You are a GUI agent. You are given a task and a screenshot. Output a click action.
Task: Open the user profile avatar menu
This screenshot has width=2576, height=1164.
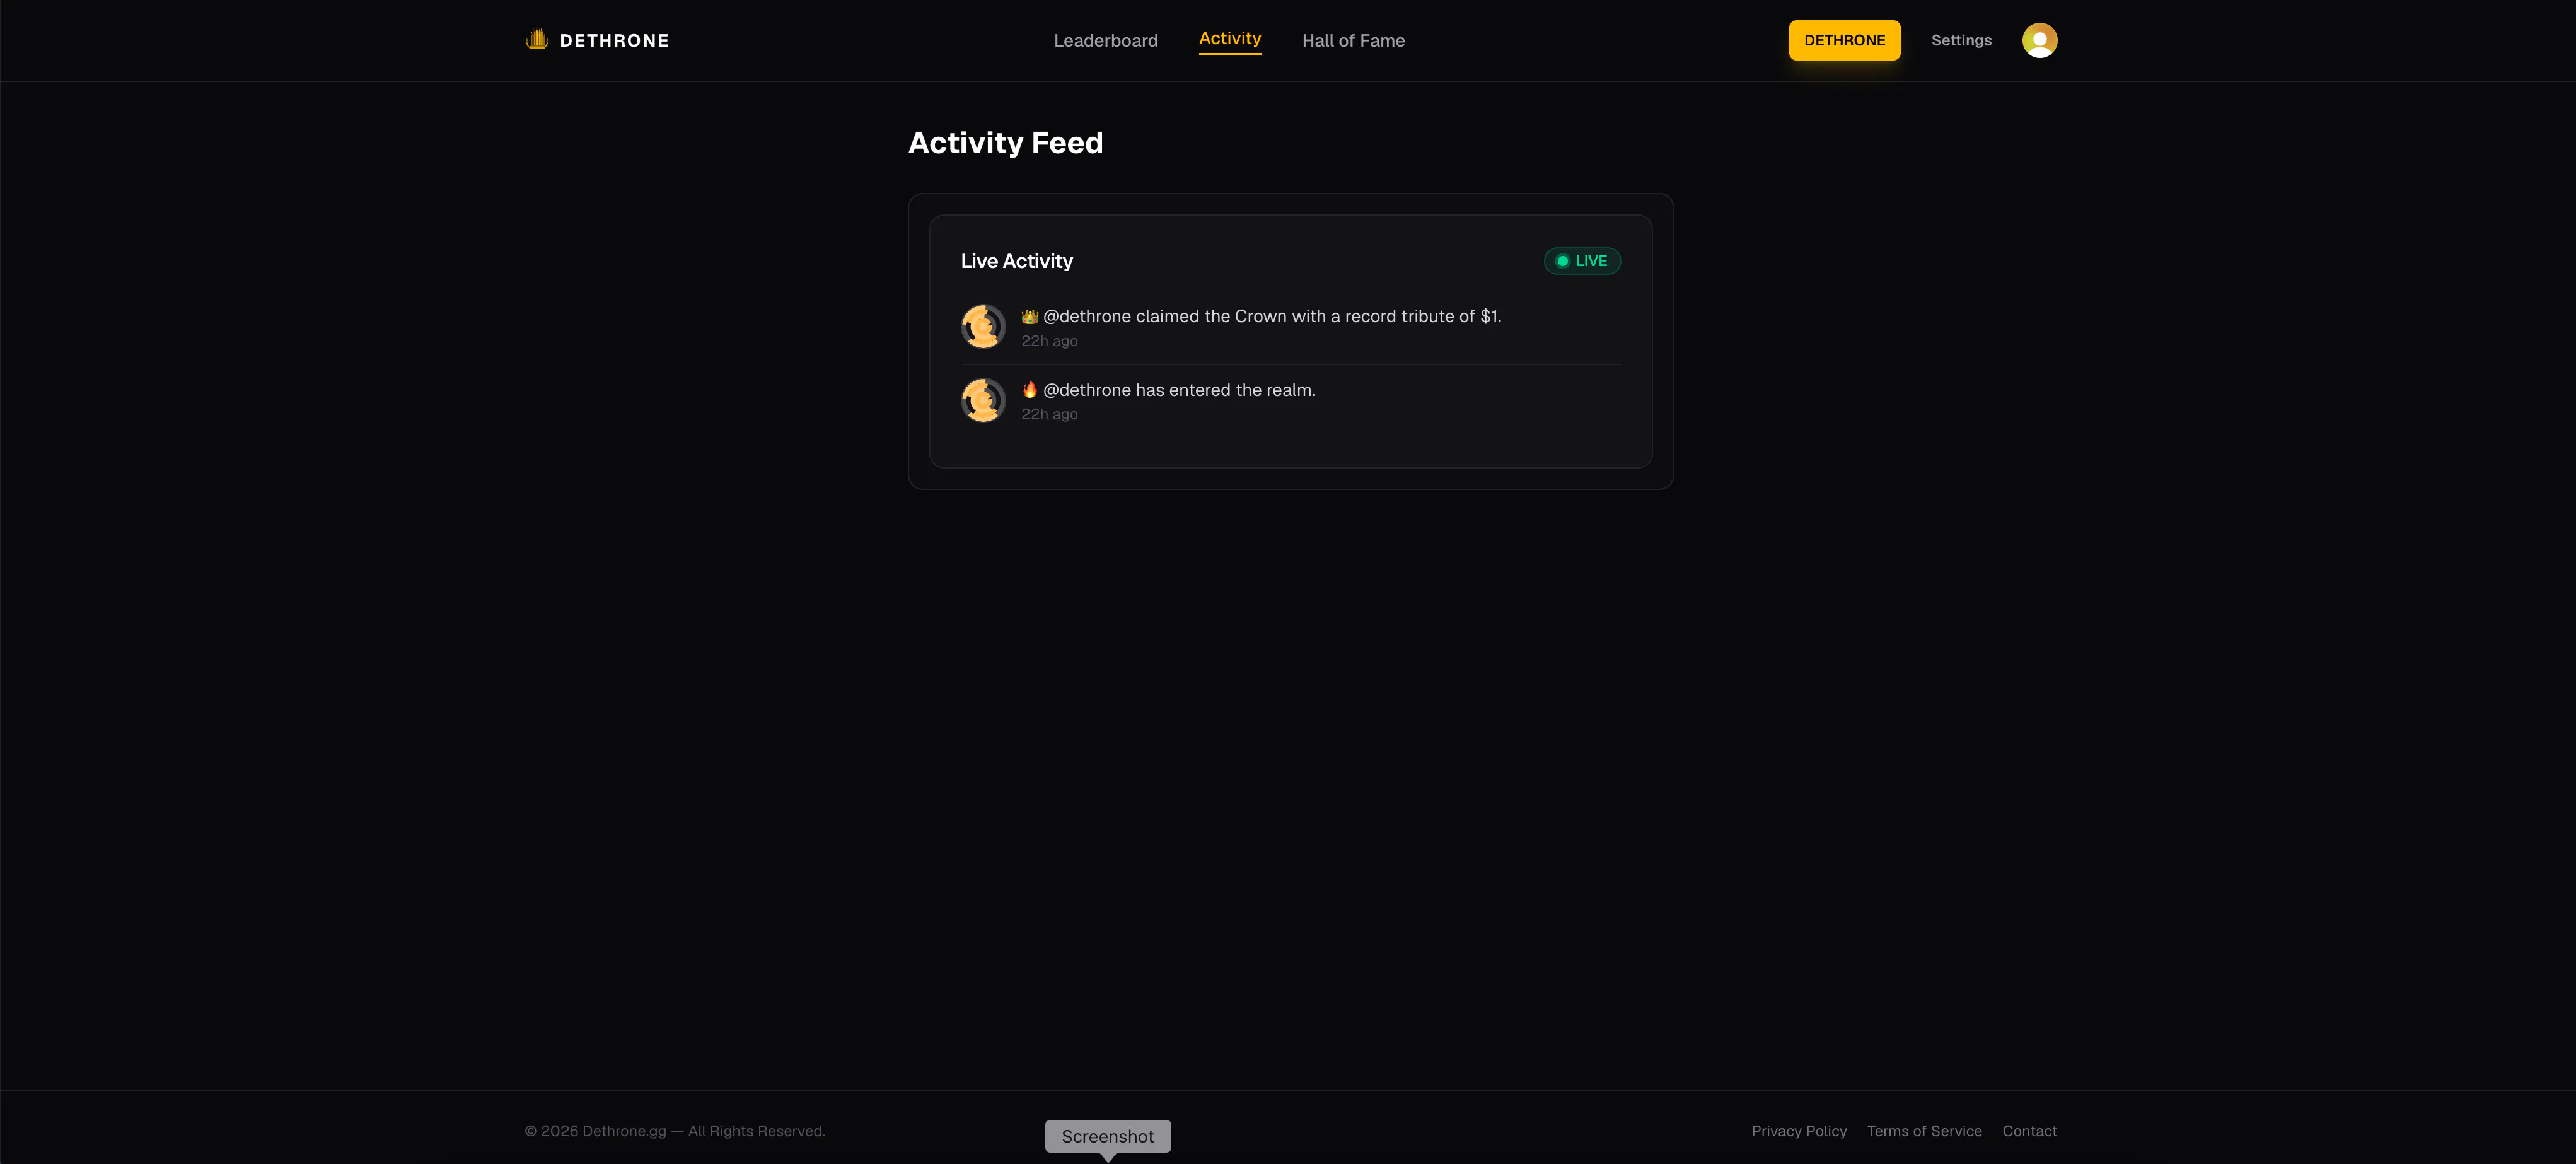2039,40
